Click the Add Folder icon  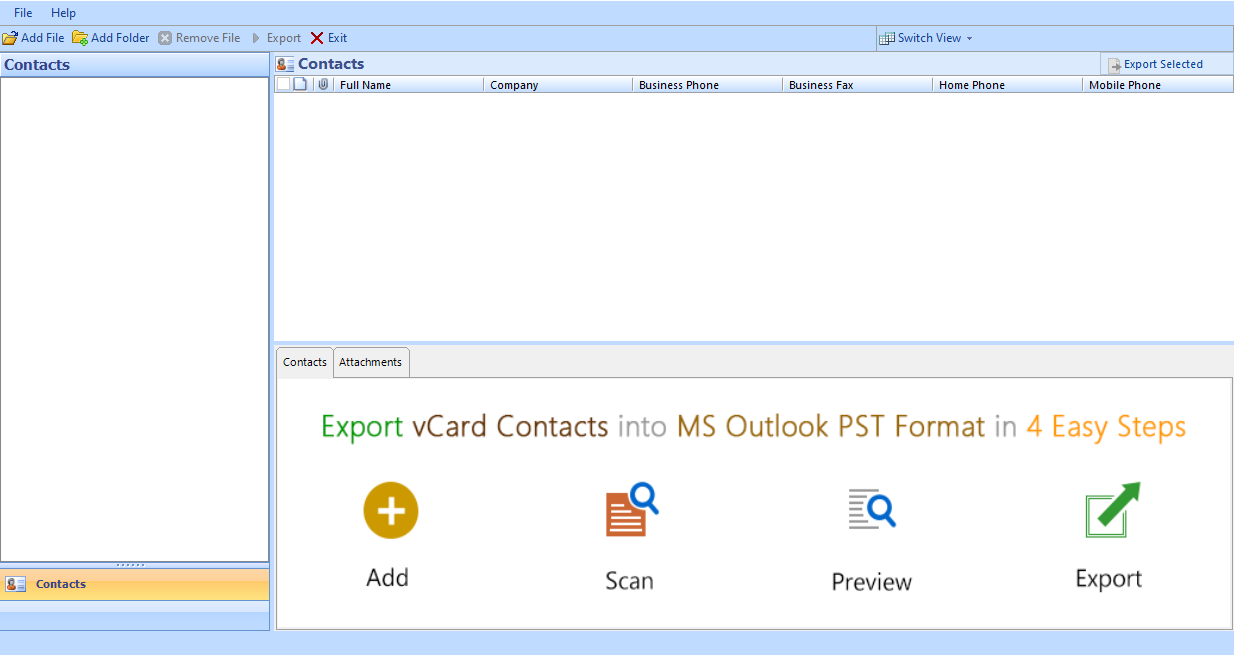79,38
